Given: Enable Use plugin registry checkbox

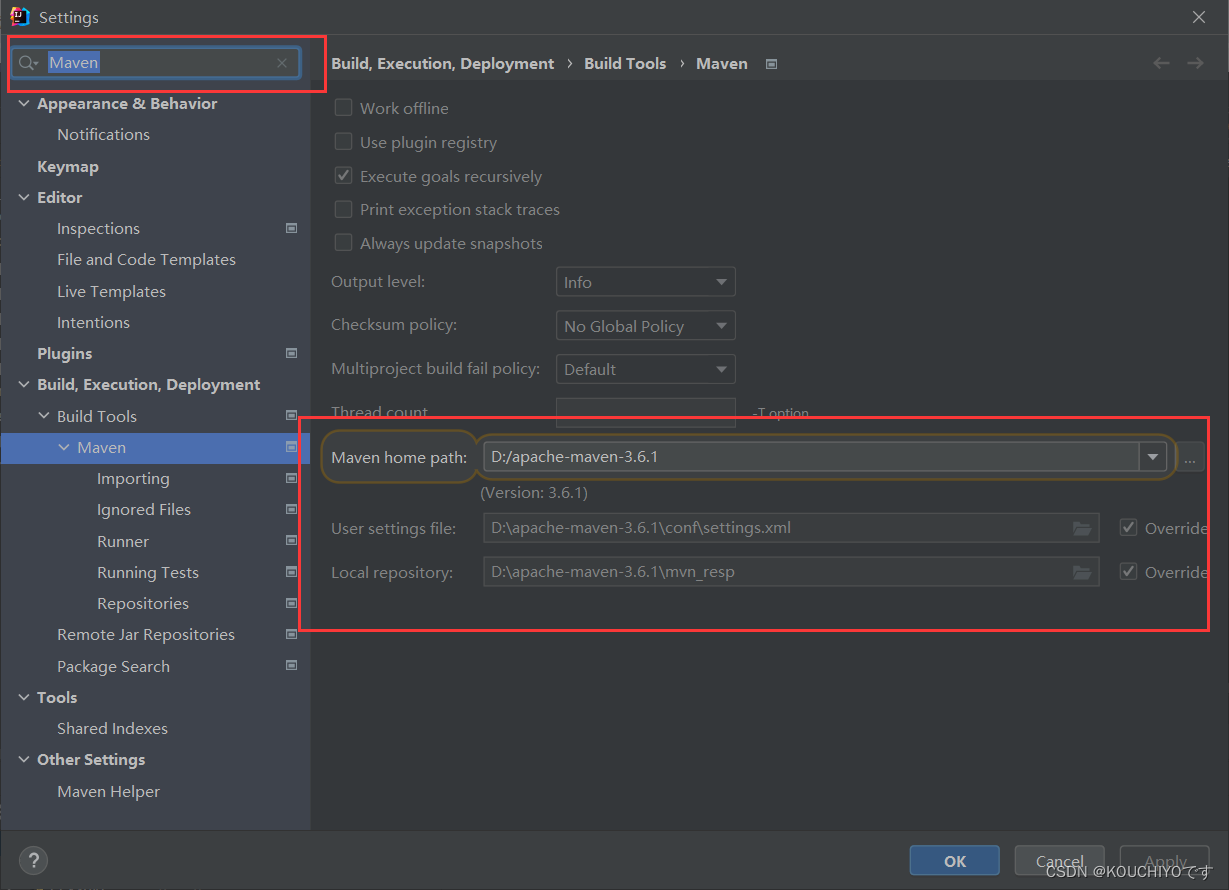Looking at the screenshot, I should pyautogui.click(x=343, y=142).
